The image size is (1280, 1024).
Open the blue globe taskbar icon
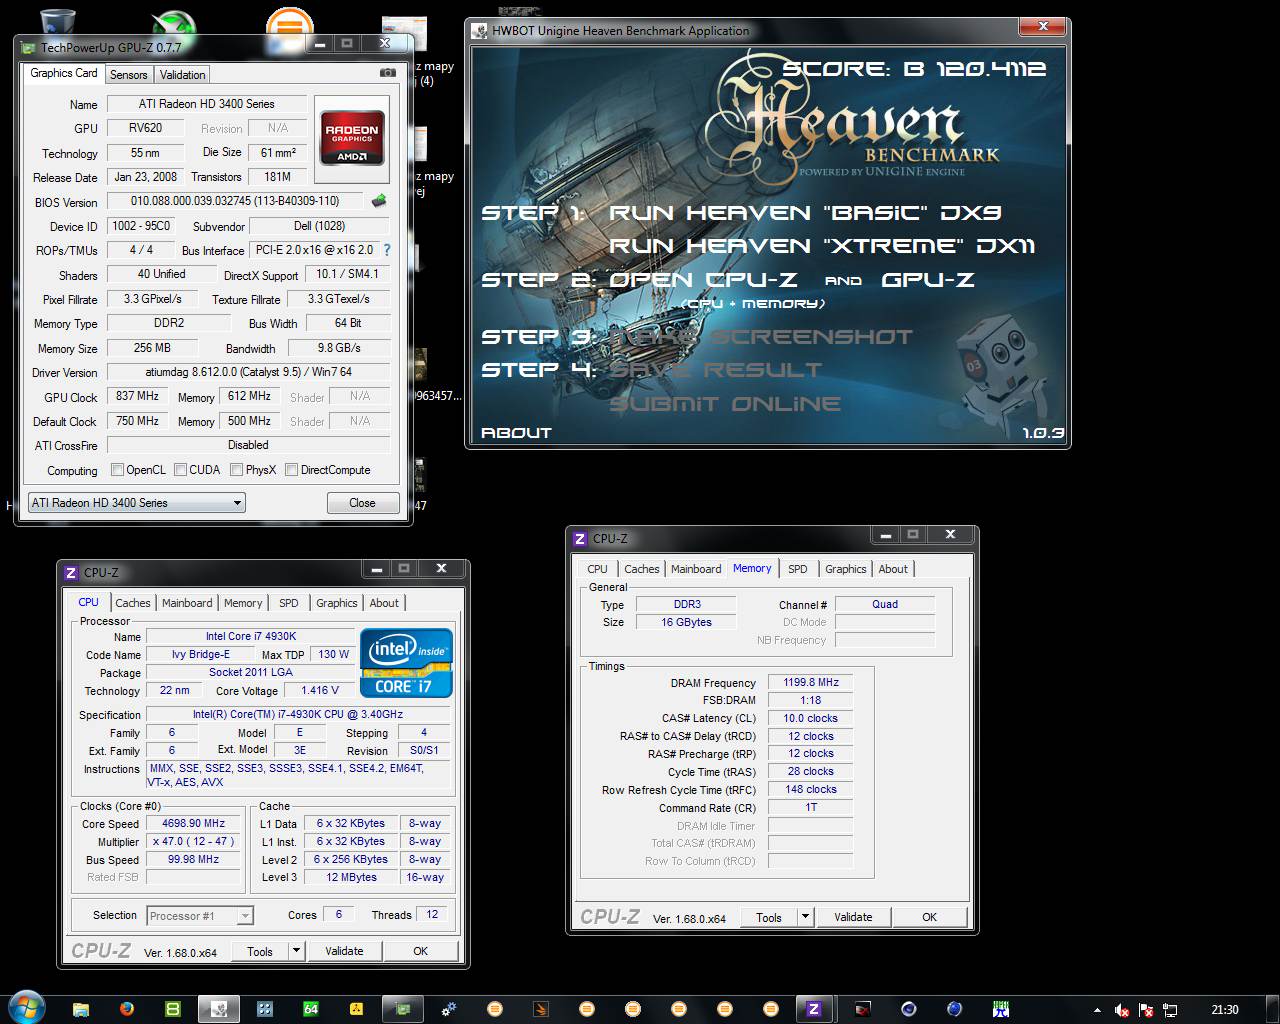[955, 1009]
